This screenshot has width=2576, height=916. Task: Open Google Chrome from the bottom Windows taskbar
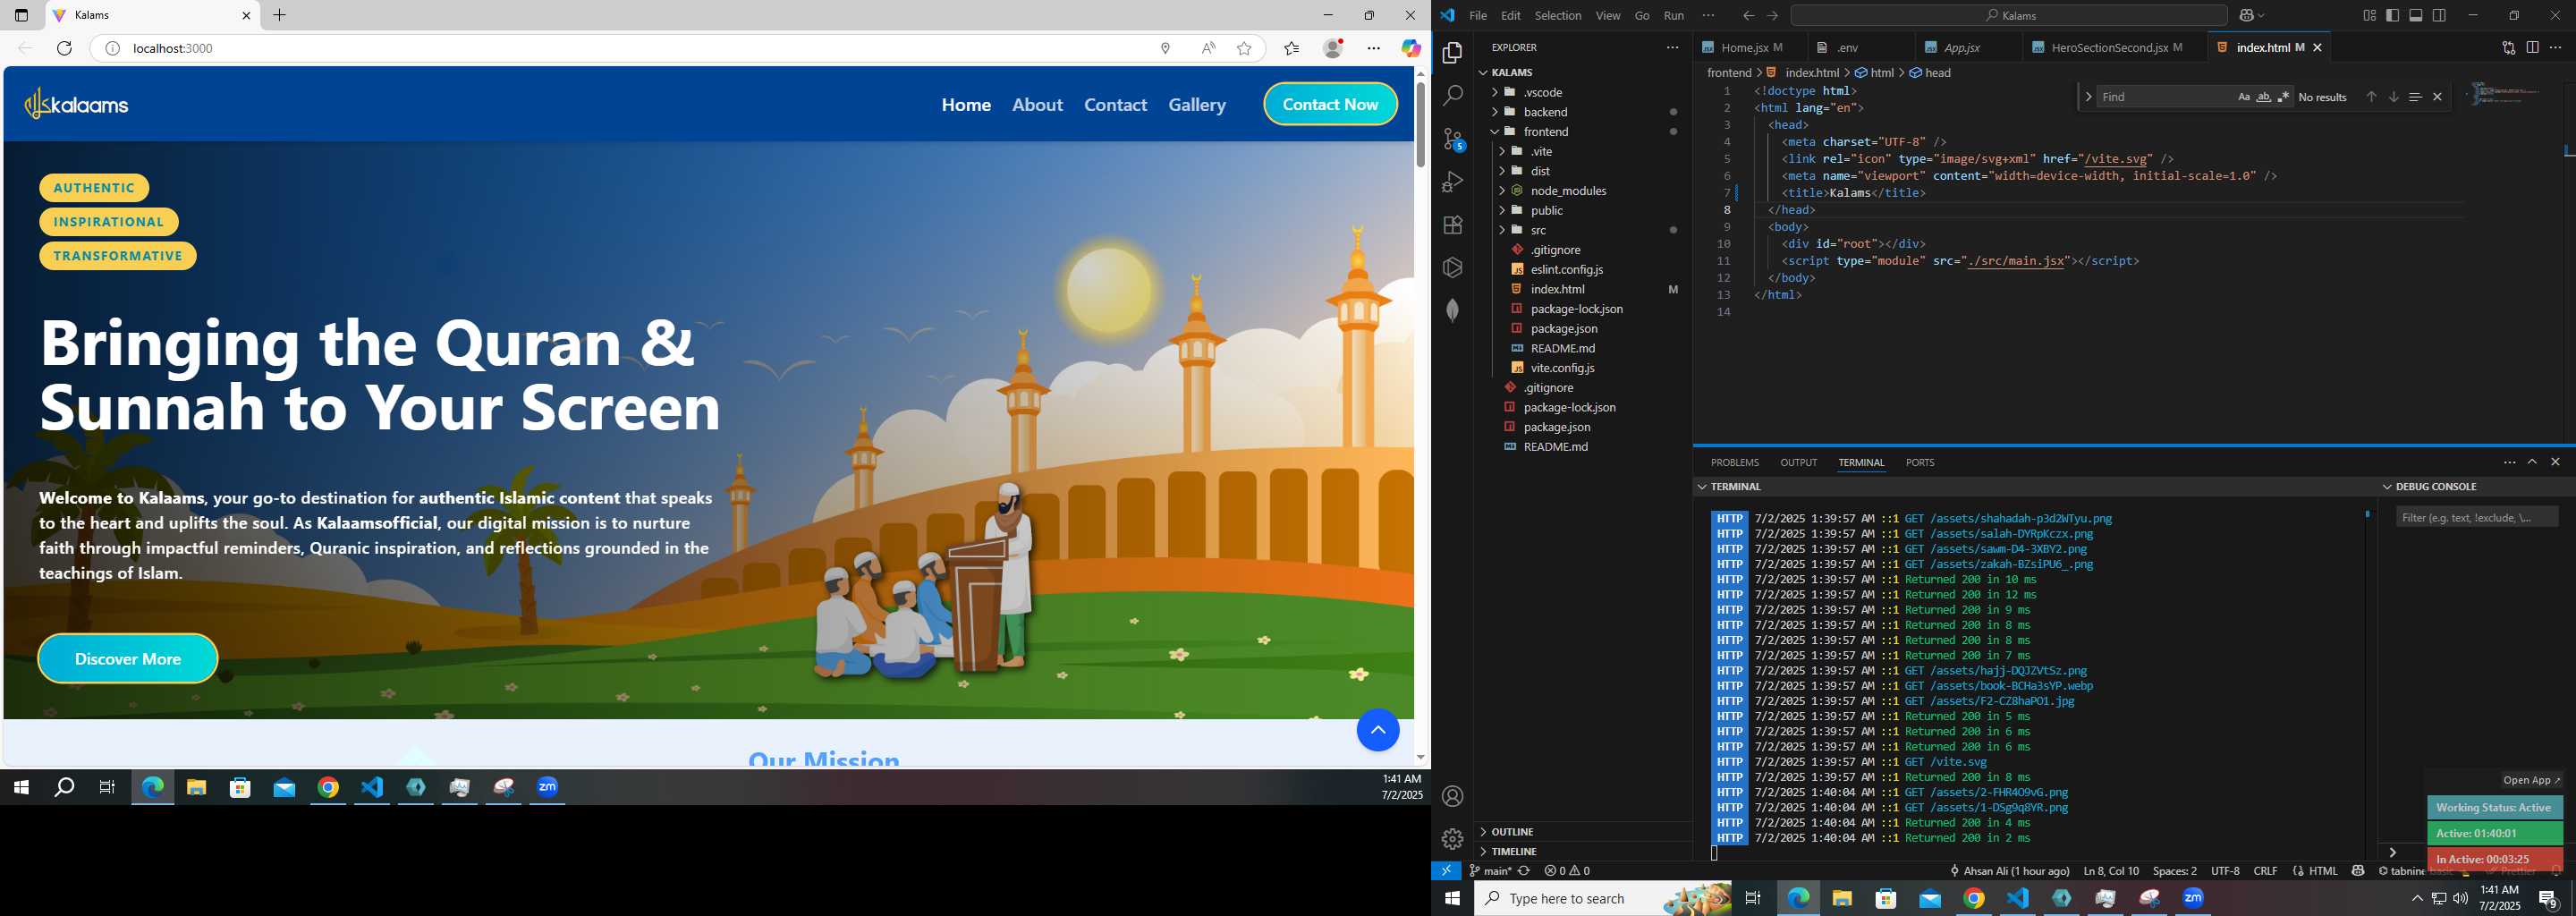pos(1974,899)
